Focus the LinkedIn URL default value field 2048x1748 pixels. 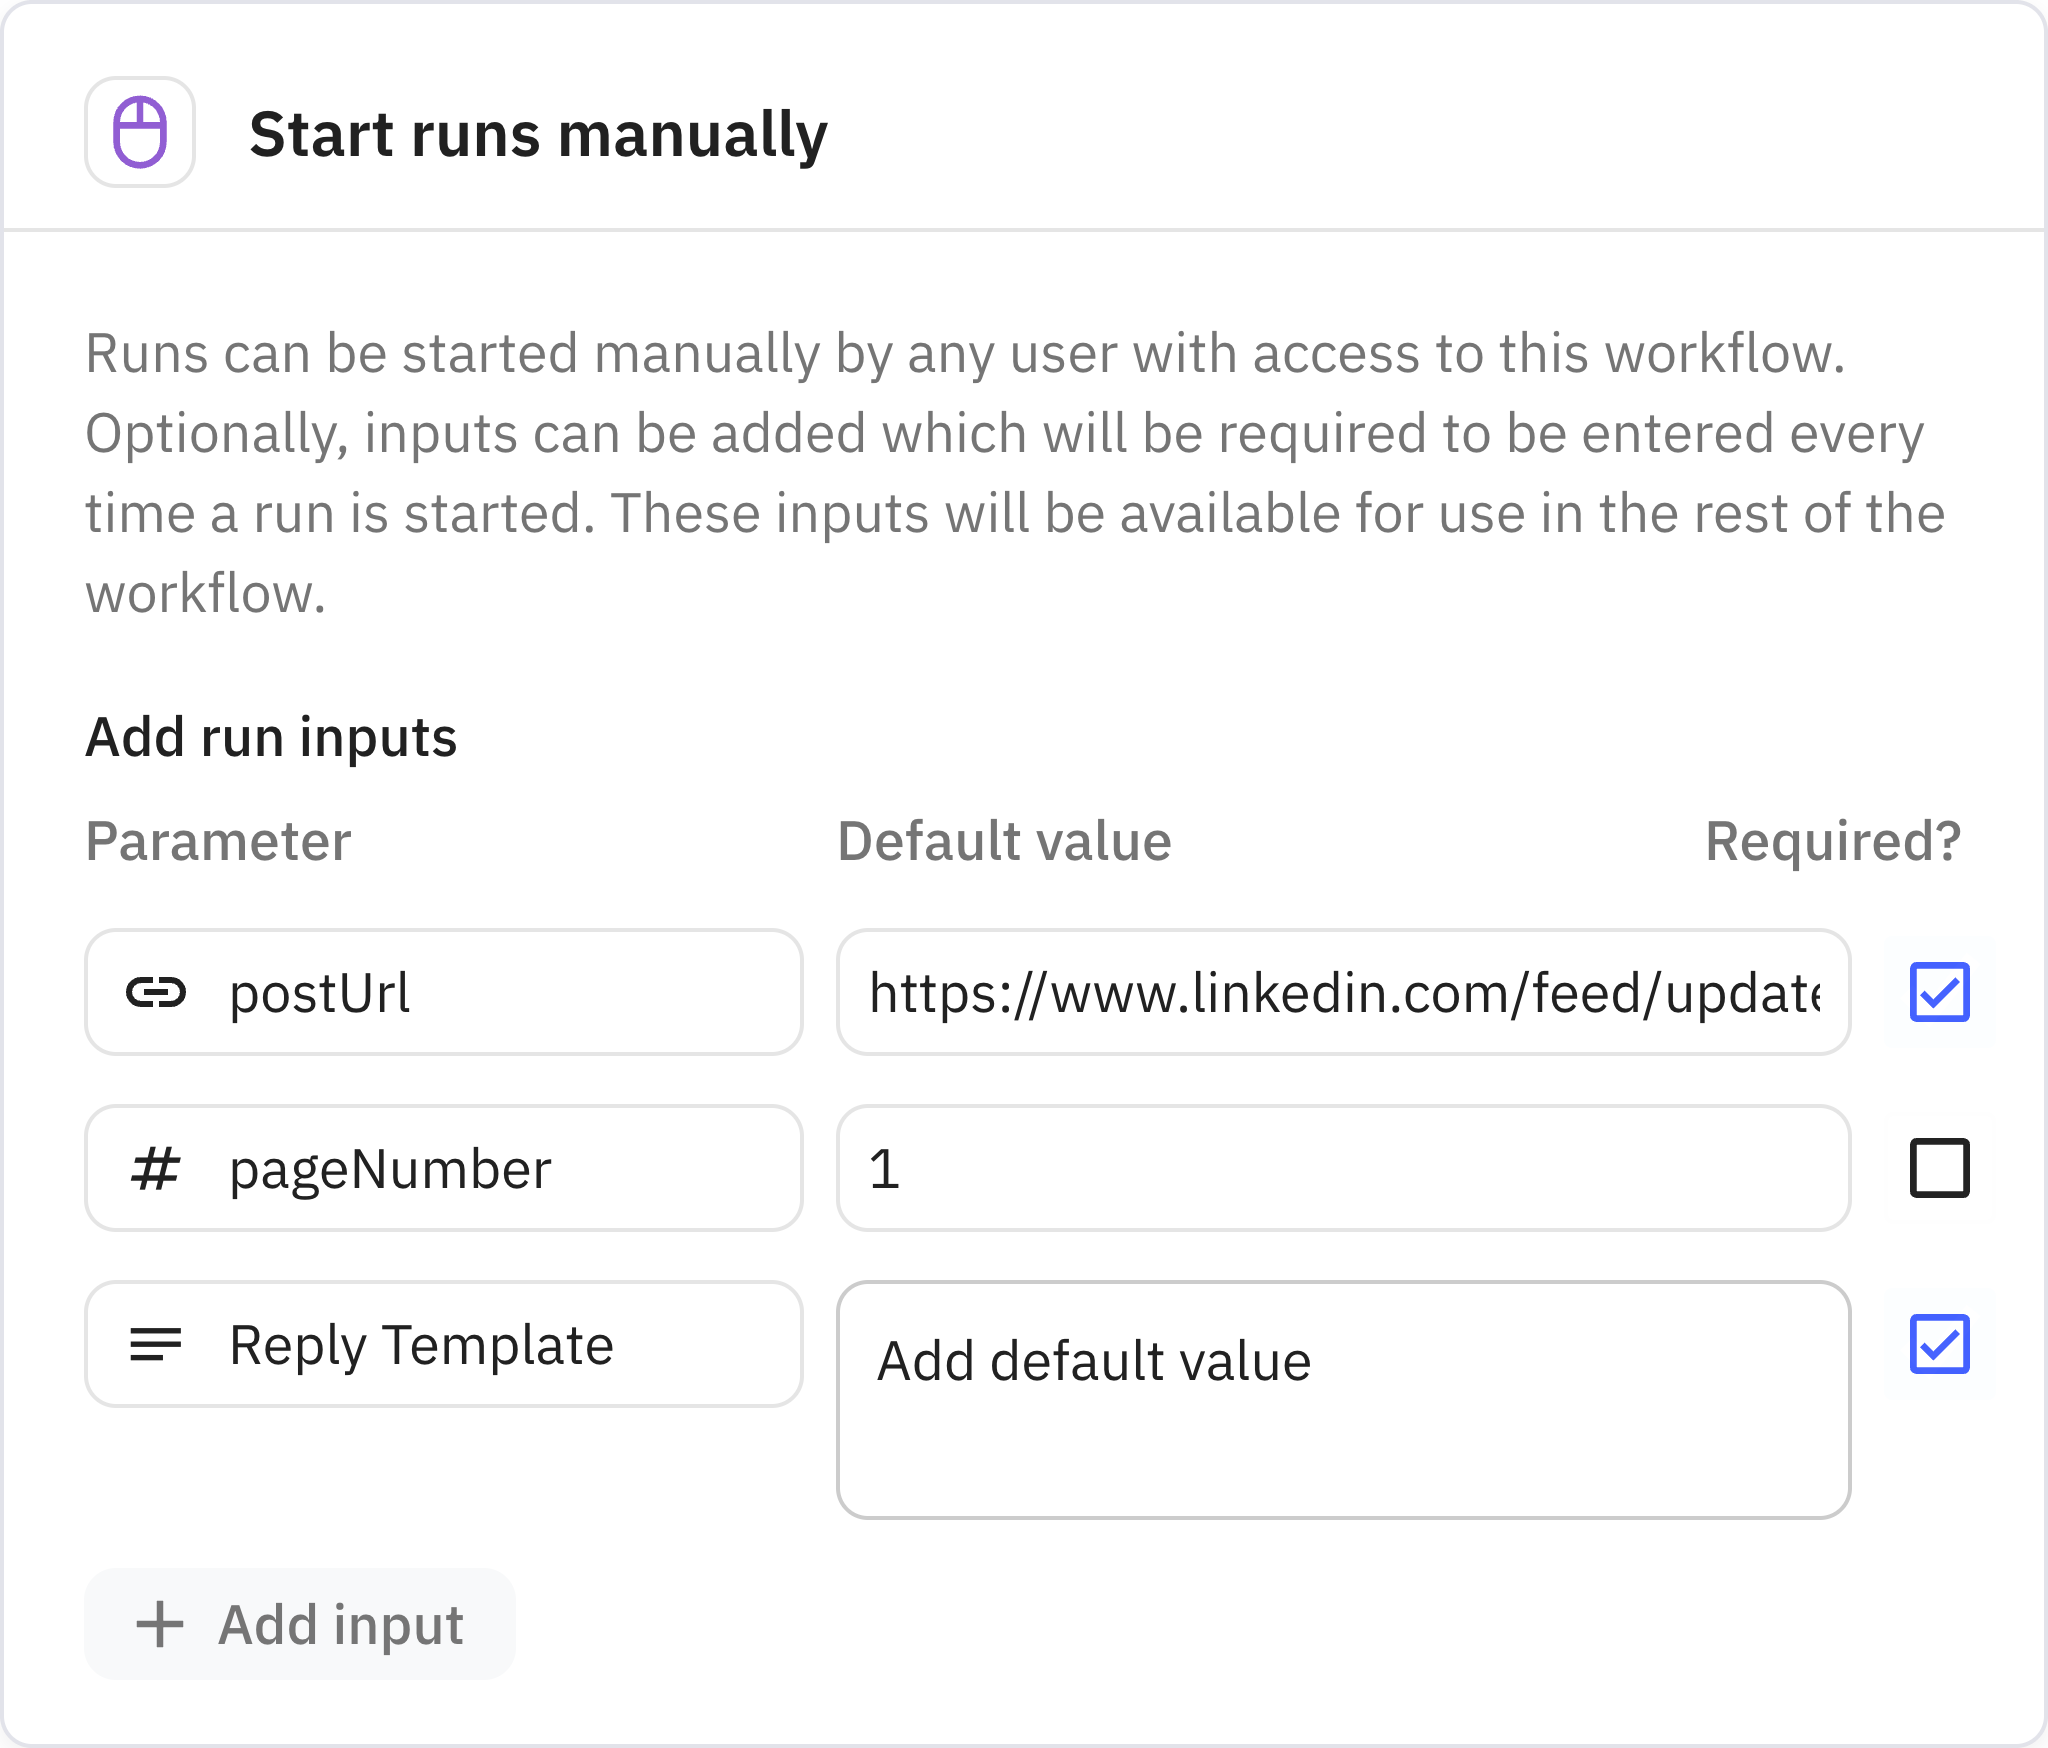[x=1343, y=993]
